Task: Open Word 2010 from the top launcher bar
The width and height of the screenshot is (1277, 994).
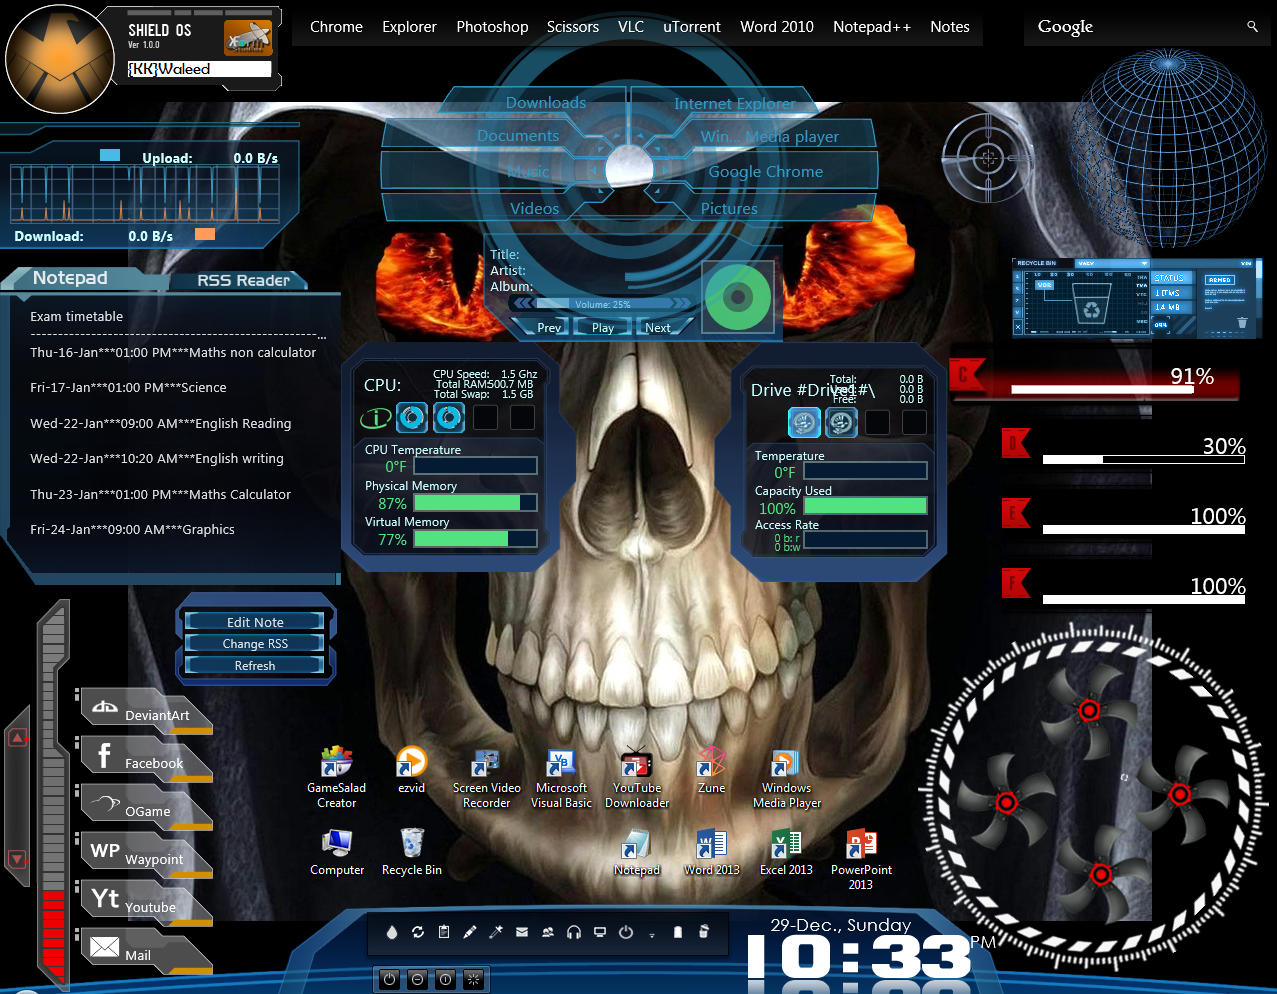Action: coord(777,27)
